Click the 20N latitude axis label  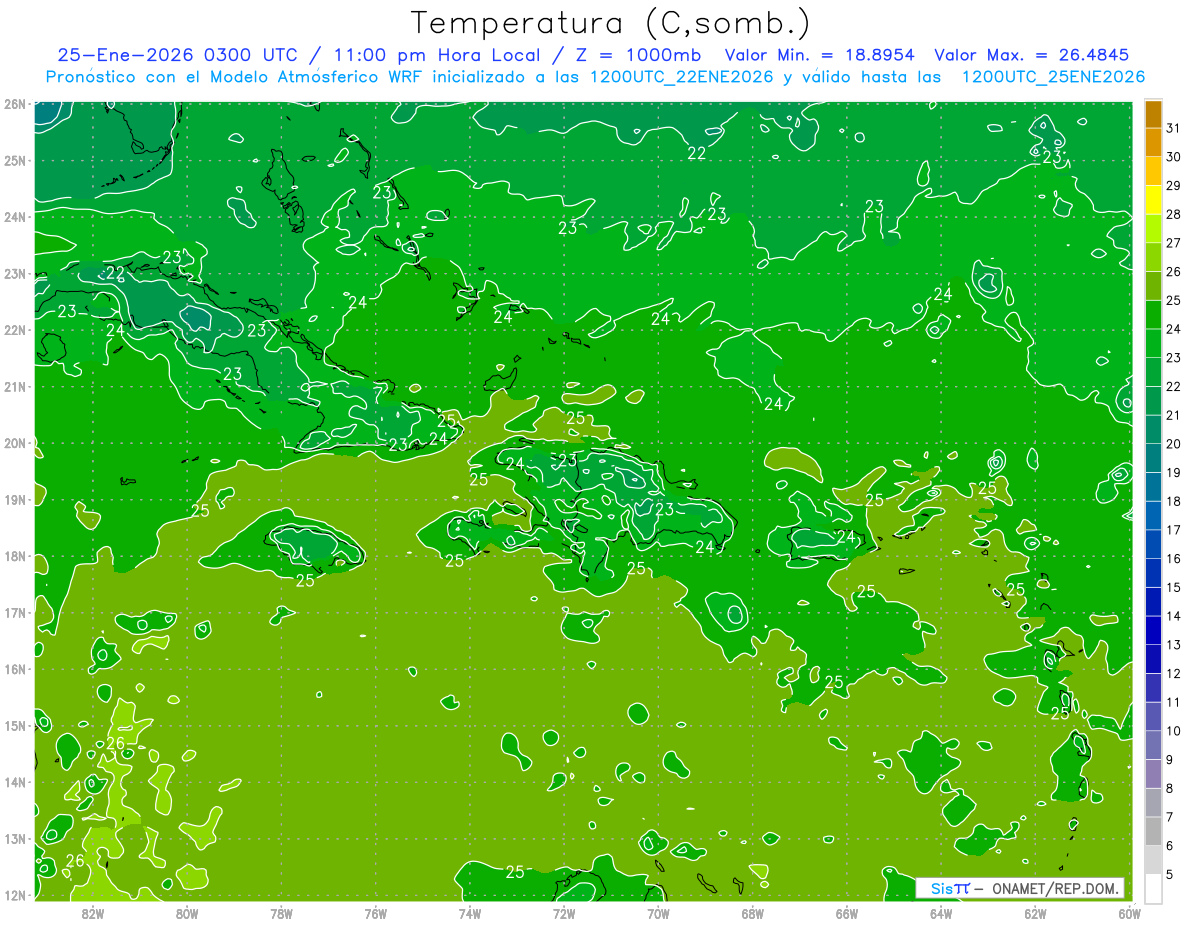point(14,443)
